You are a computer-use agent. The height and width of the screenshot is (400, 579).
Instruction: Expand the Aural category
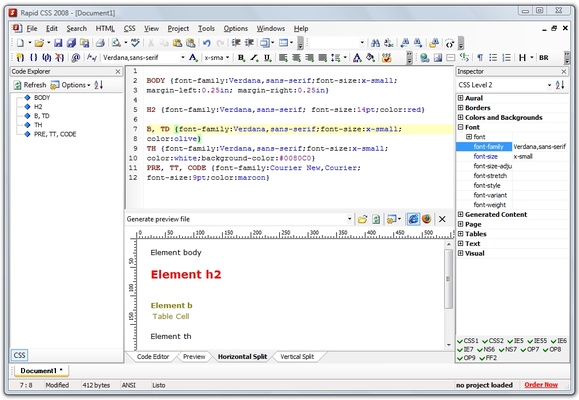(x=460, y=98)
